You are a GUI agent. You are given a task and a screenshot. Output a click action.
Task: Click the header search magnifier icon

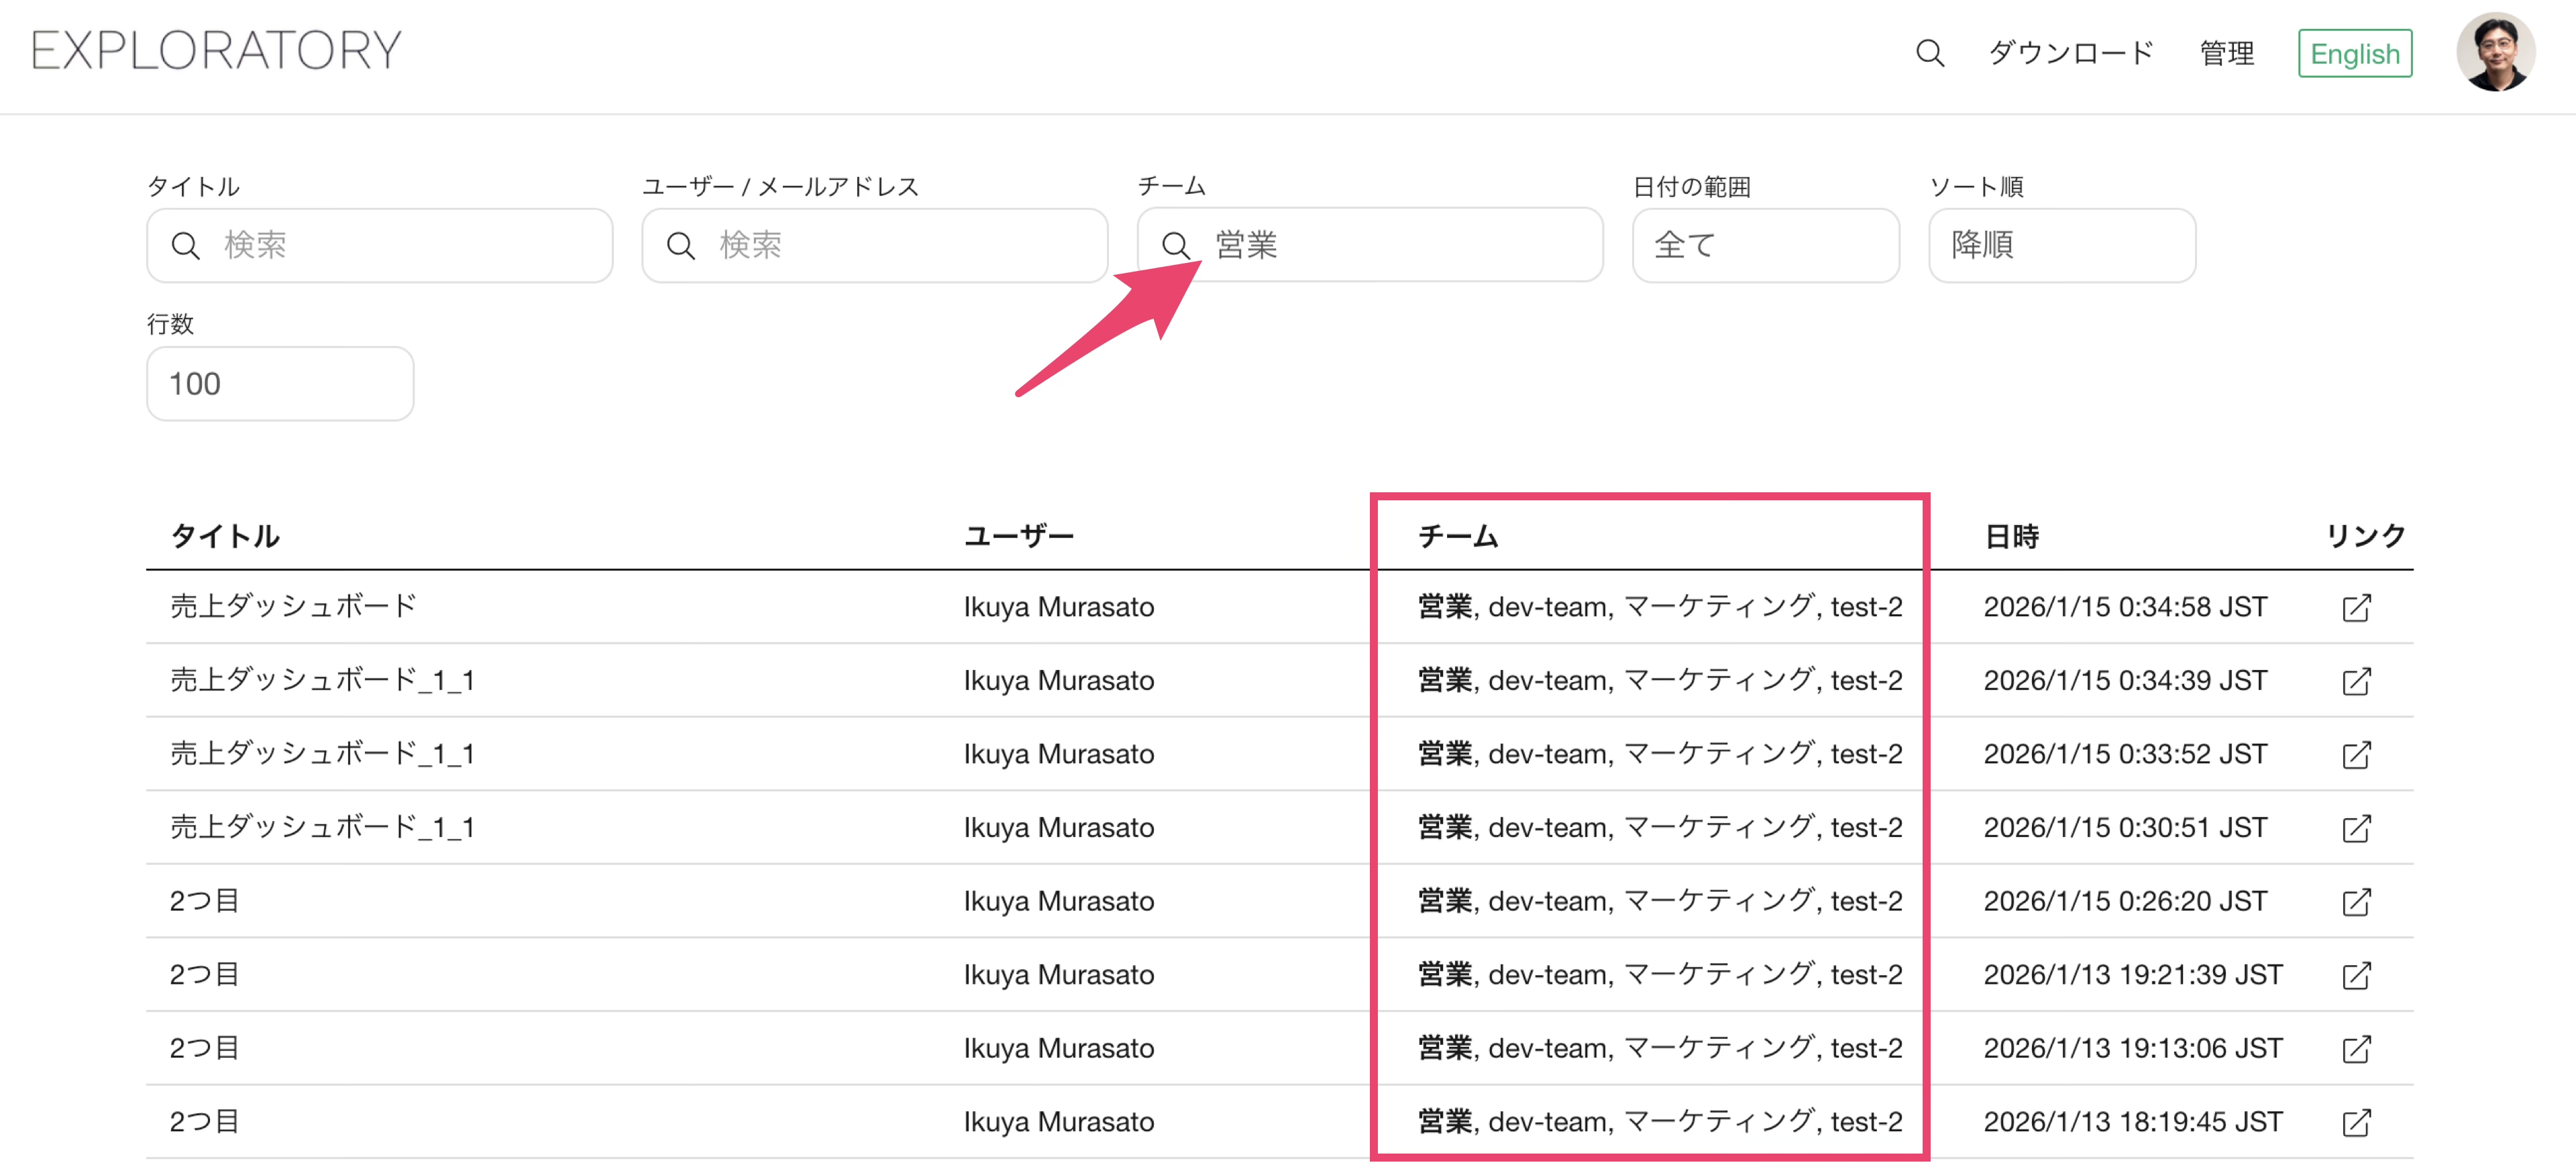[1929, 53]
